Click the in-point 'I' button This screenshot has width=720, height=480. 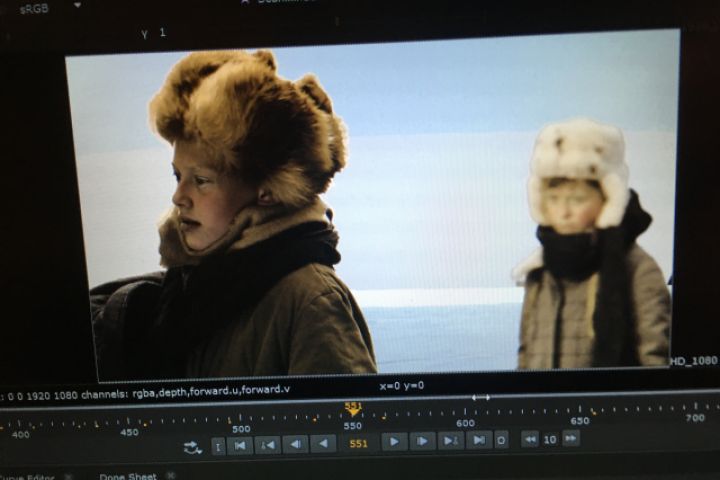pyautogui.click(x=219, y=446)
